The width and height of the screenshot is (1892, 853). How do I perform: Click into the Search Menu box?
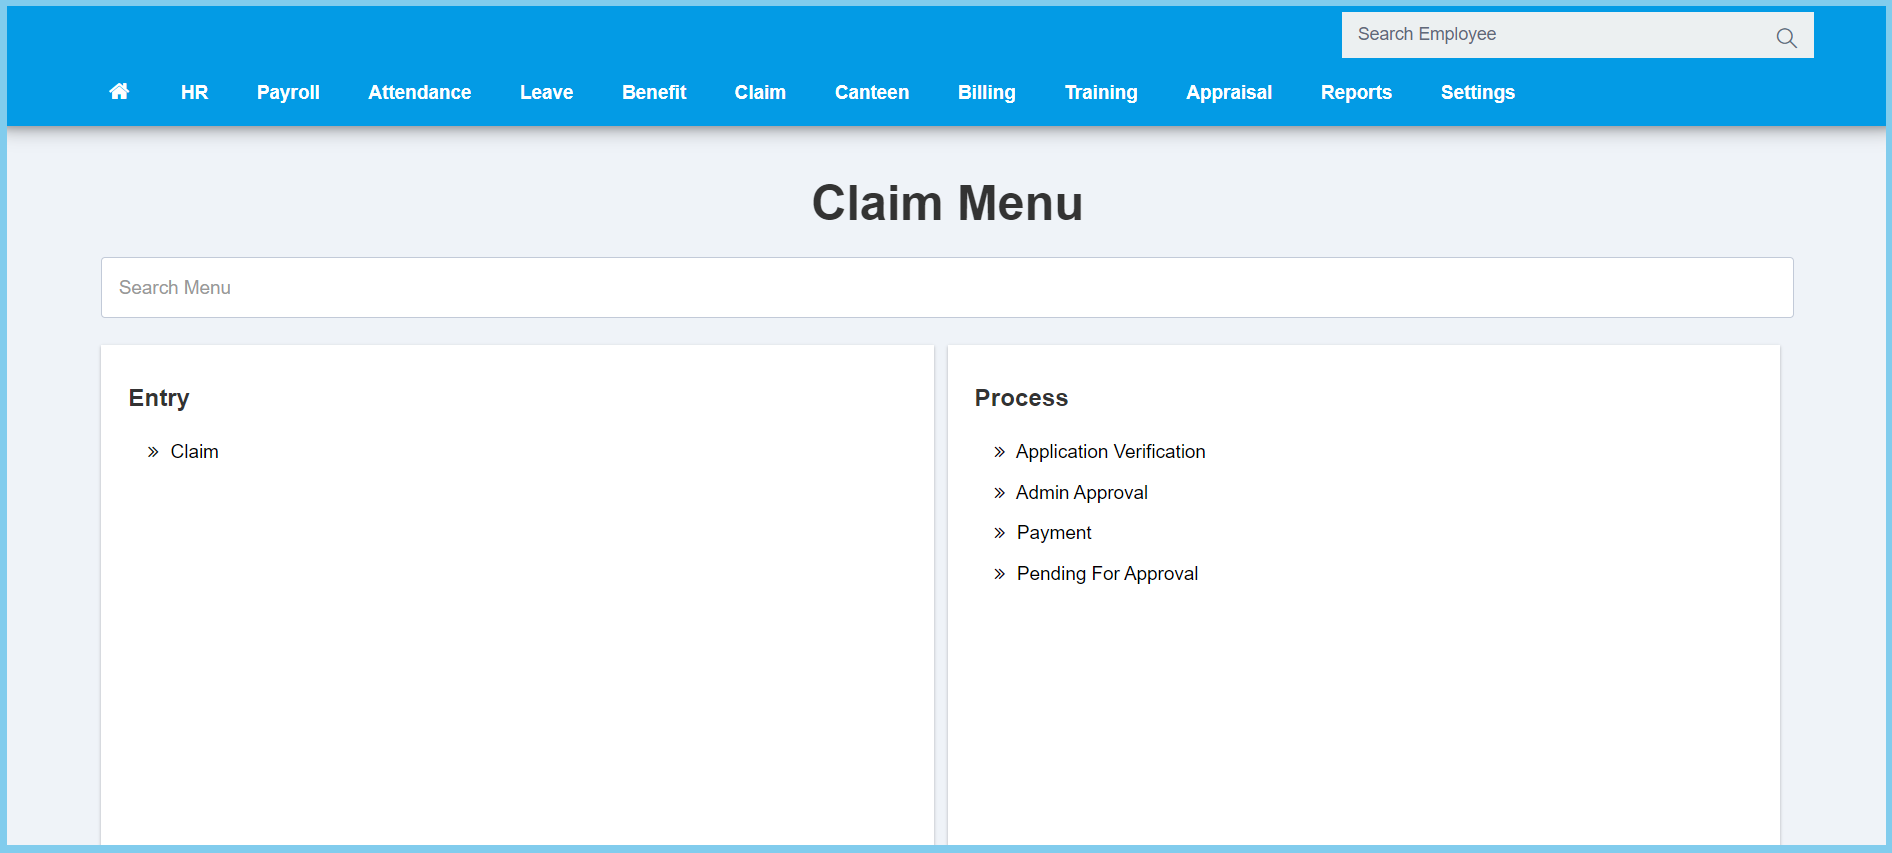click(x=946, y=288)
